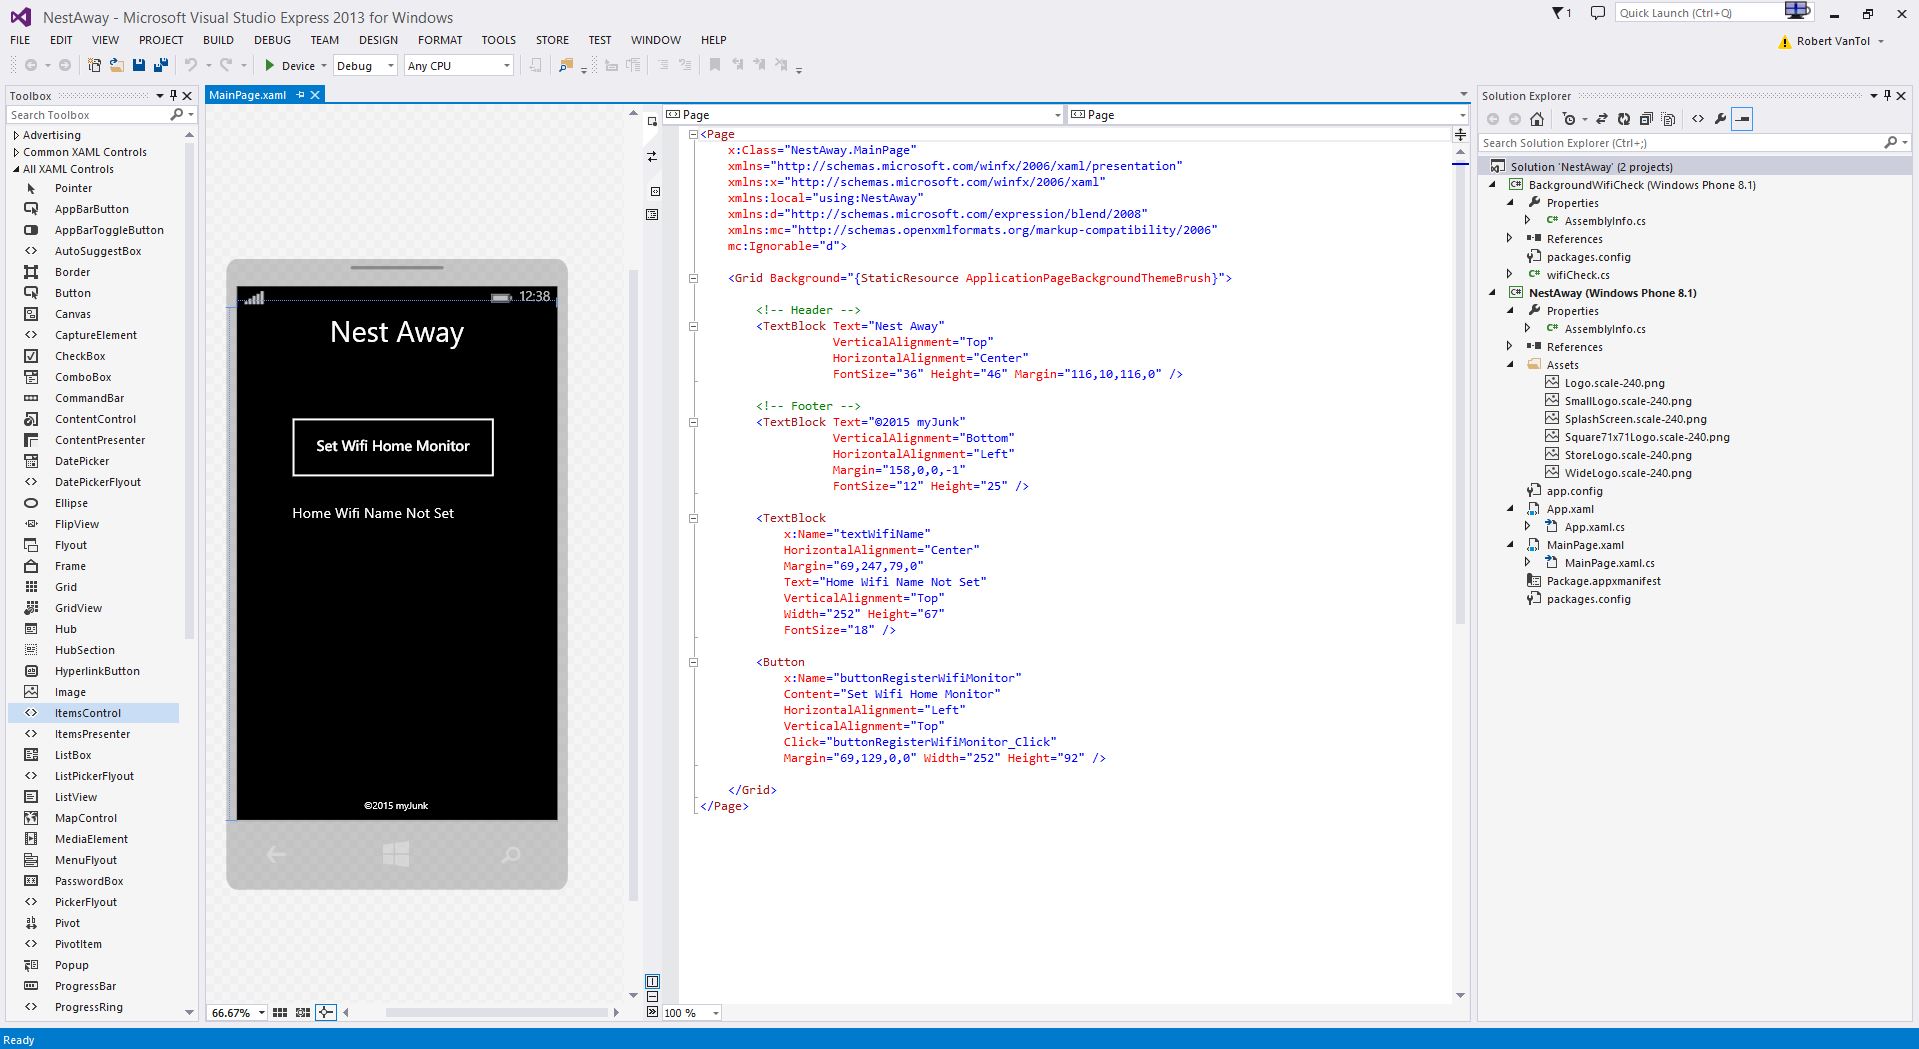Open the WINDOW menu
This screenshot has width=1919, height=1049.
656,40
